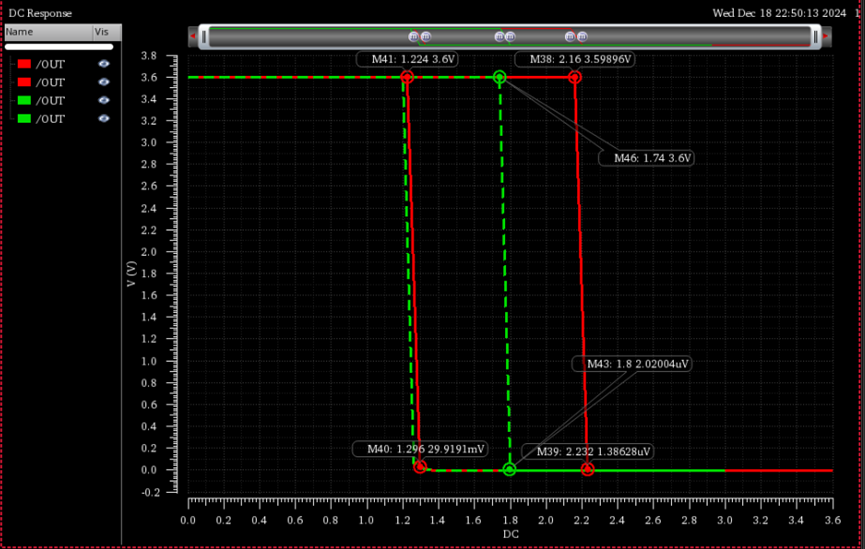Click red circle marker M41 on the 3.6V line
865x549 pixels.
(407, 77)
